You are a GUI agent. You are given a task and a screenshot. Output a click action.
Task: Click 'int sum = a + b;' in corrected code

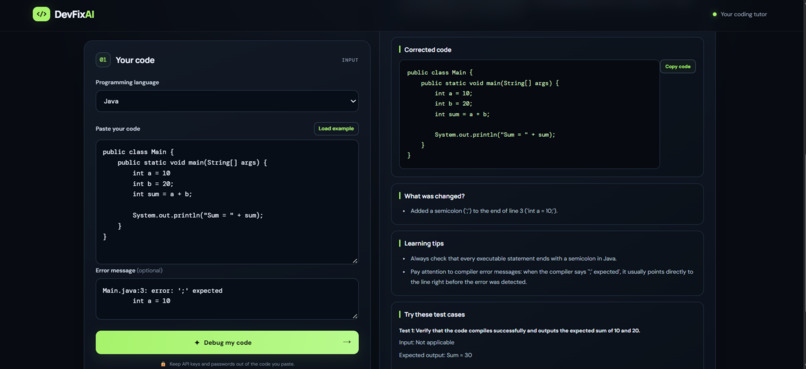462,114
